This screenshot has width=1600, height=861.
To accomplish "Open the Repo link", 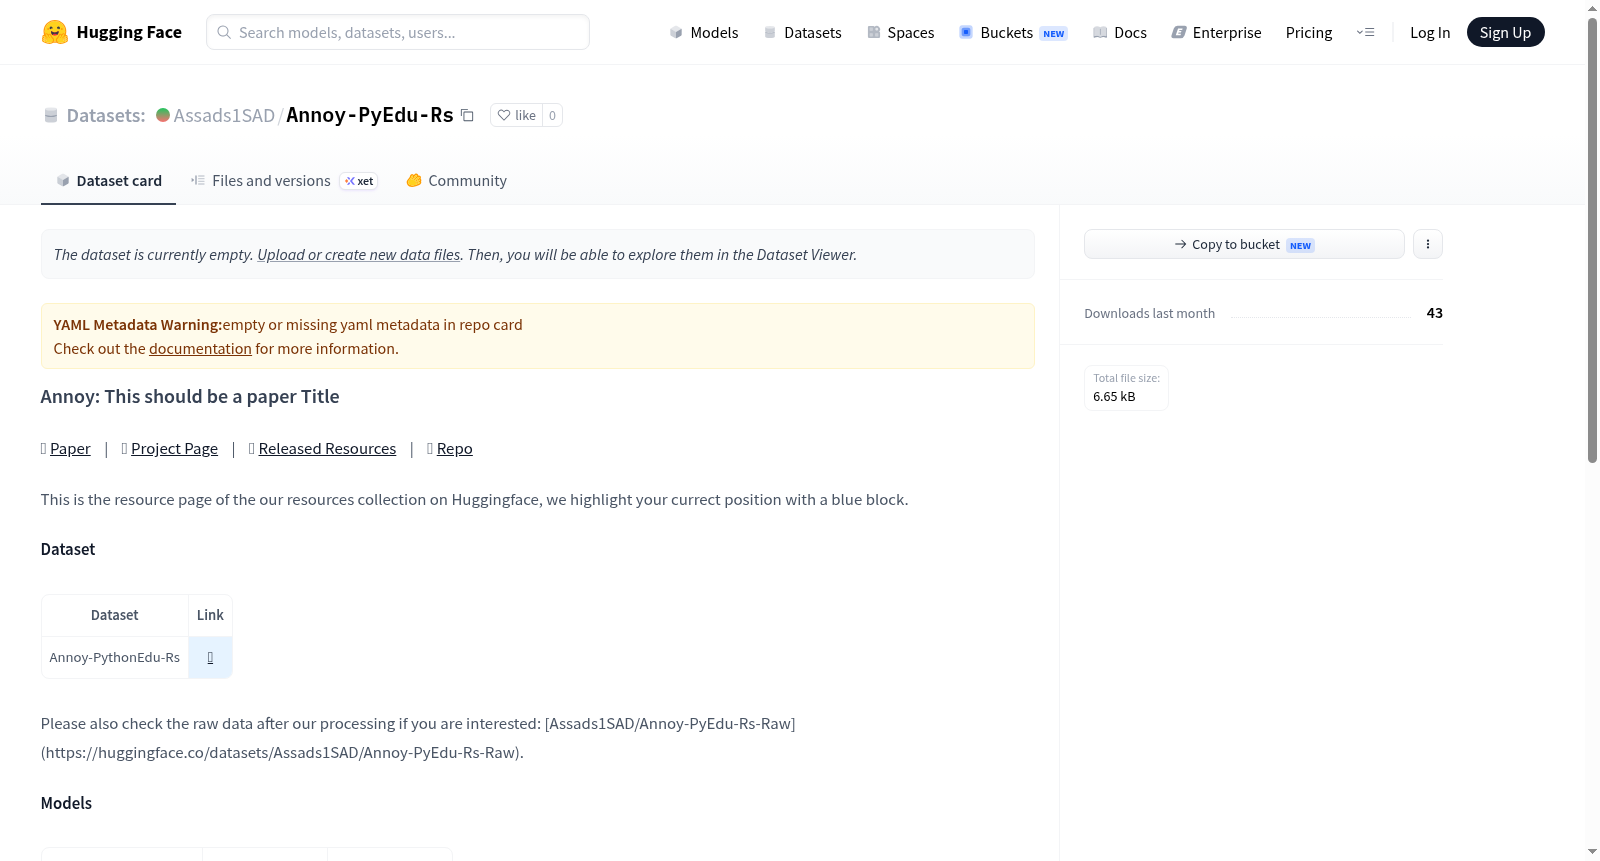I will (x=455, y=449).
